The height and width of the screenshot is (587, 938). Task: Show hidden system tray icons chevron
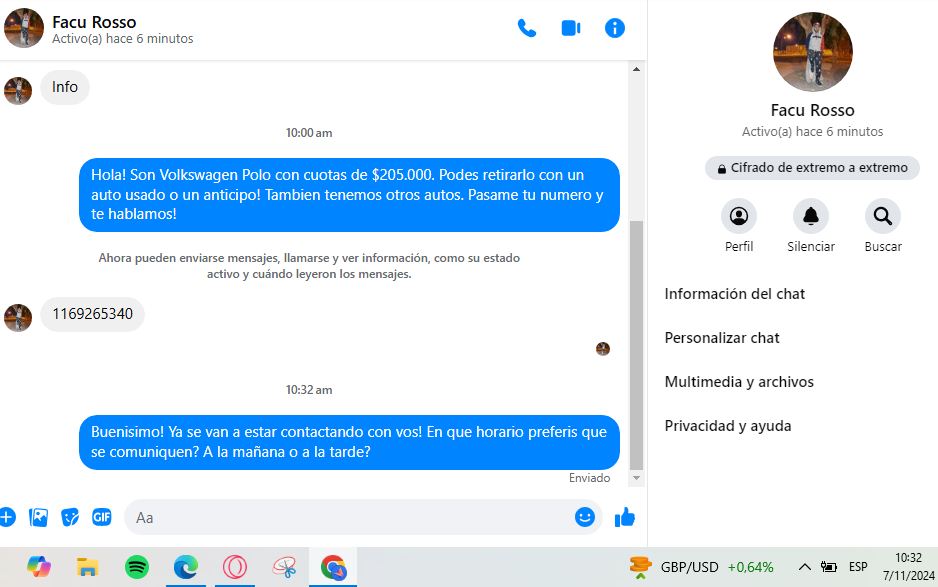click(x=805, y=567)
